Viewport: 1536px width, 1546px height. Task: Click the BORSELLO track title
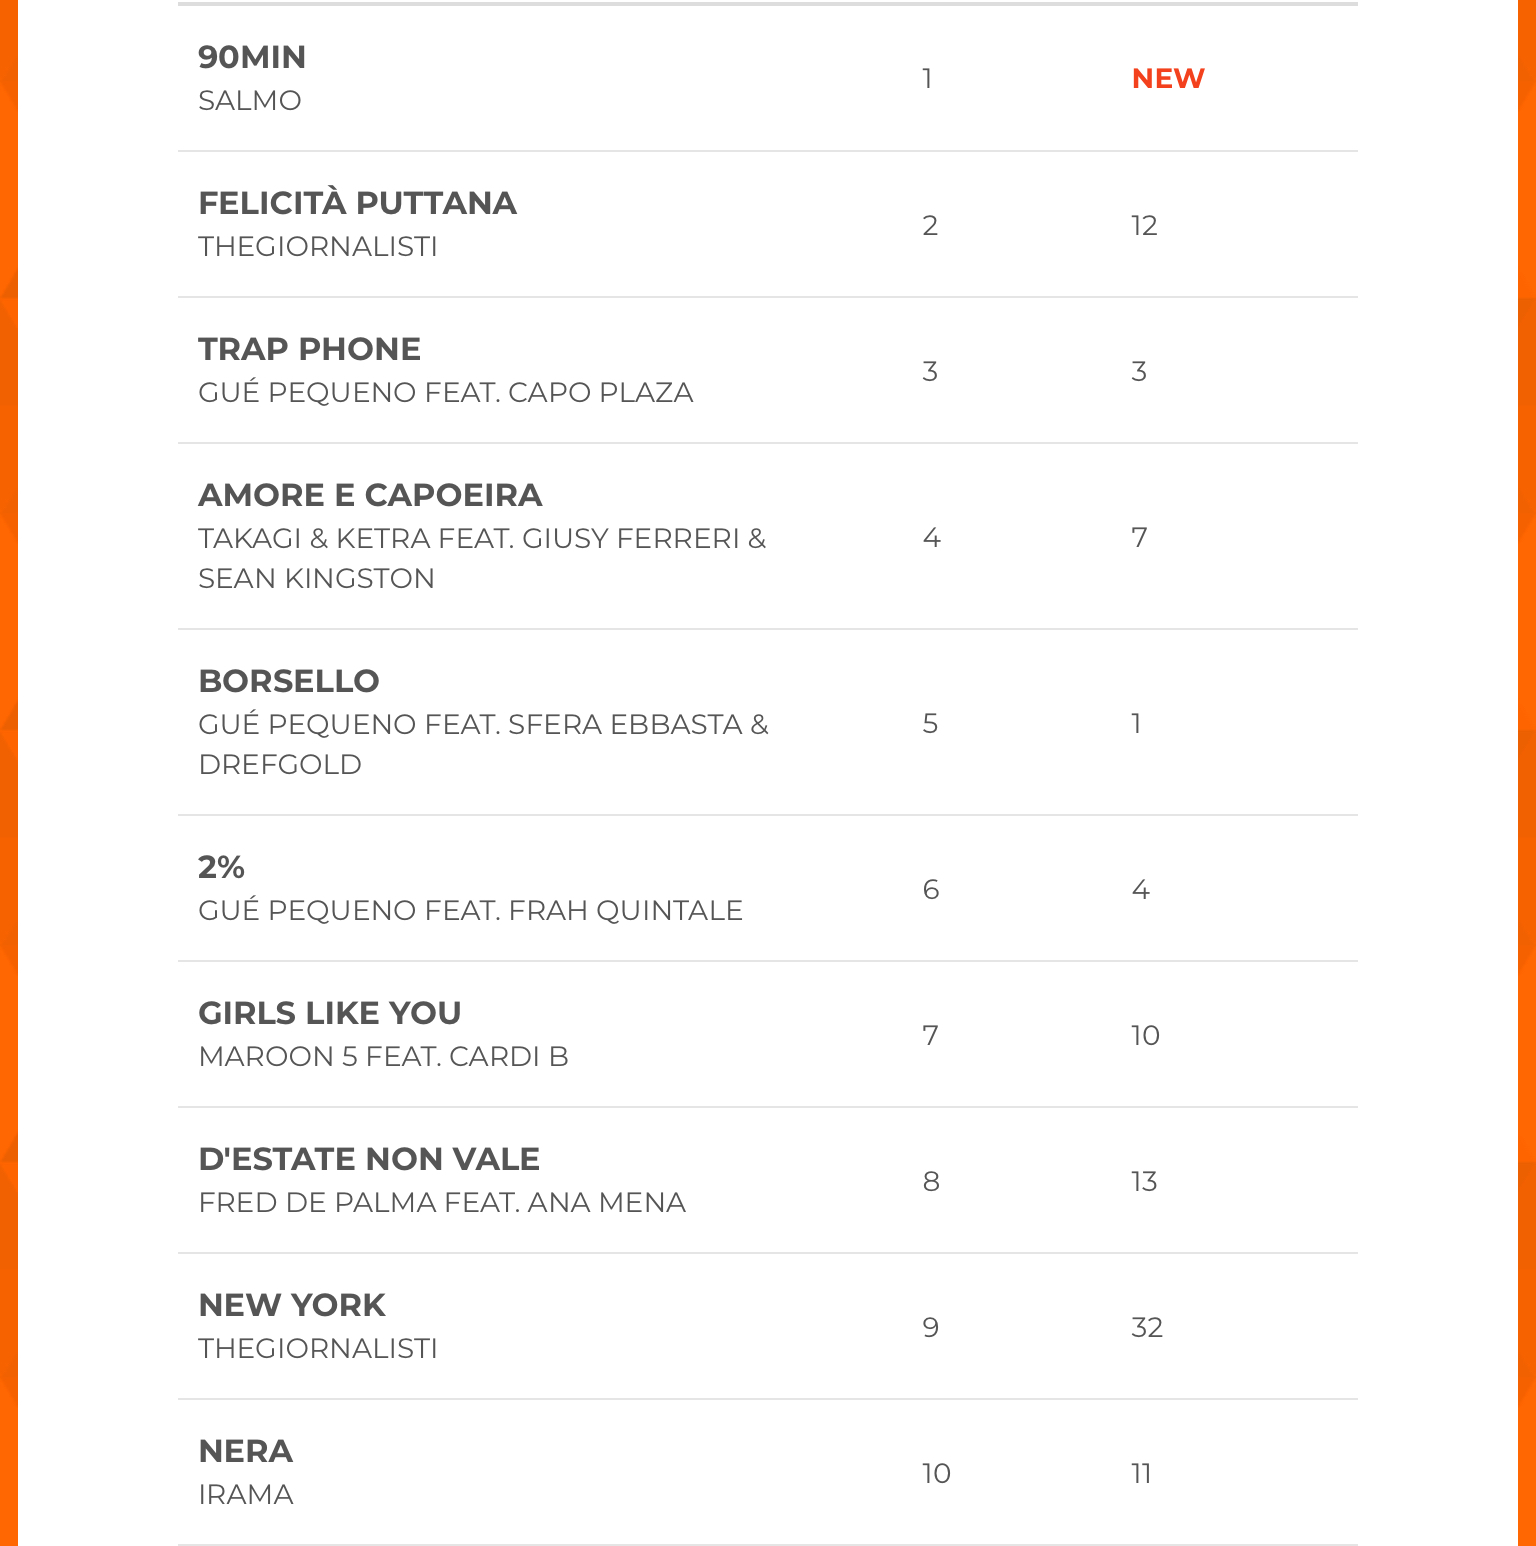point(289,681)
